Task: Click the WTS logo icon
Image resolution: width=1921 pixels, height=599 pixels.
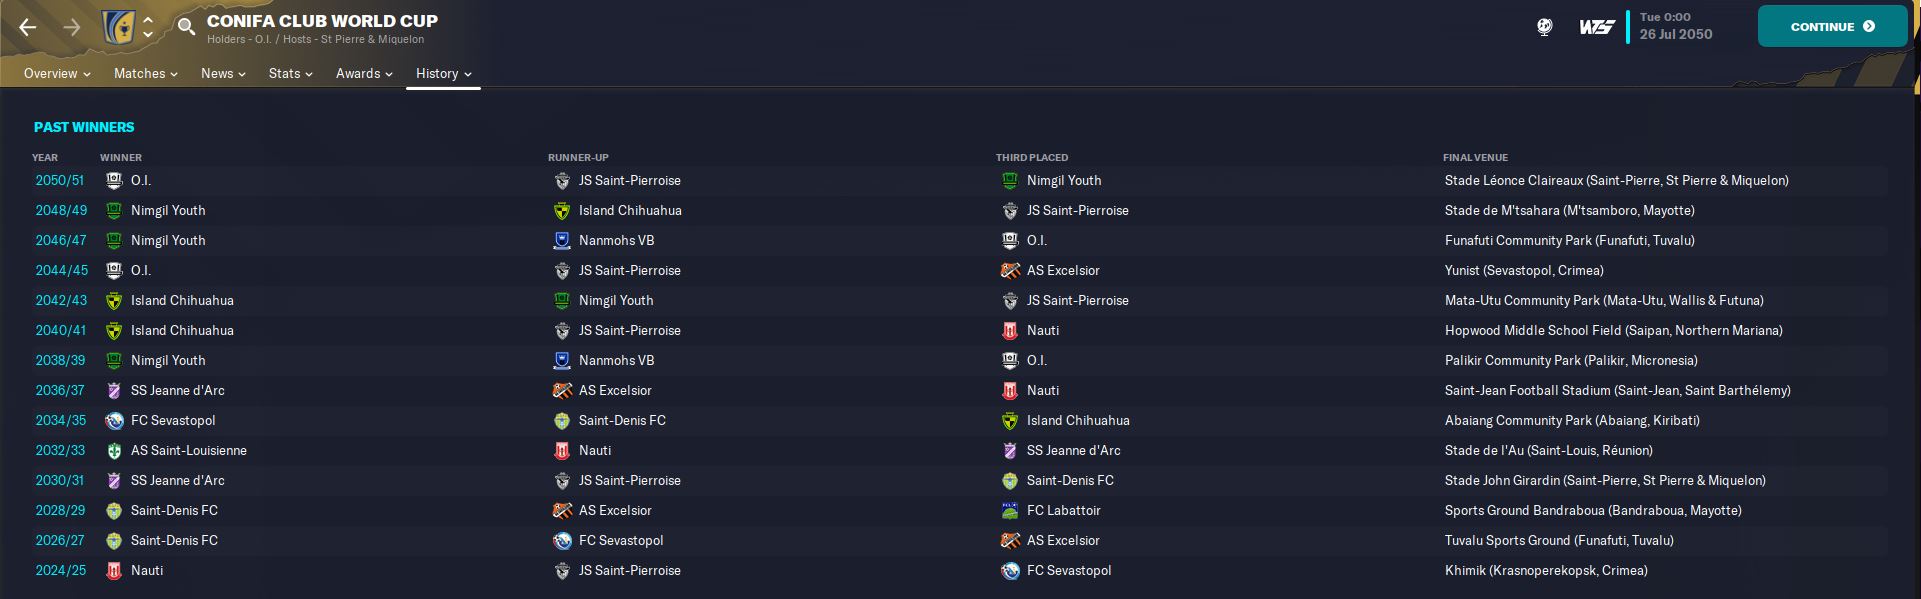Action: tap(1597, 27)
